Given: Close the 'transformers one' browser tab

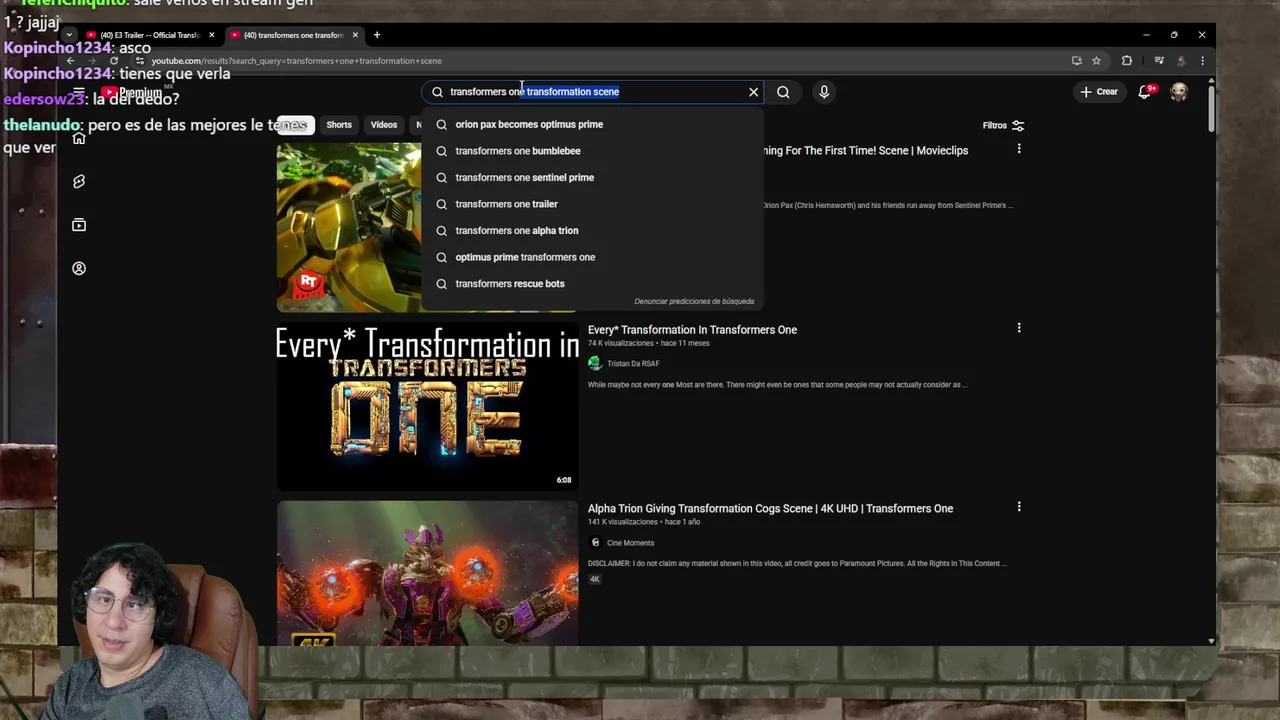Looking at the screenshot, I should click(355, 35).
